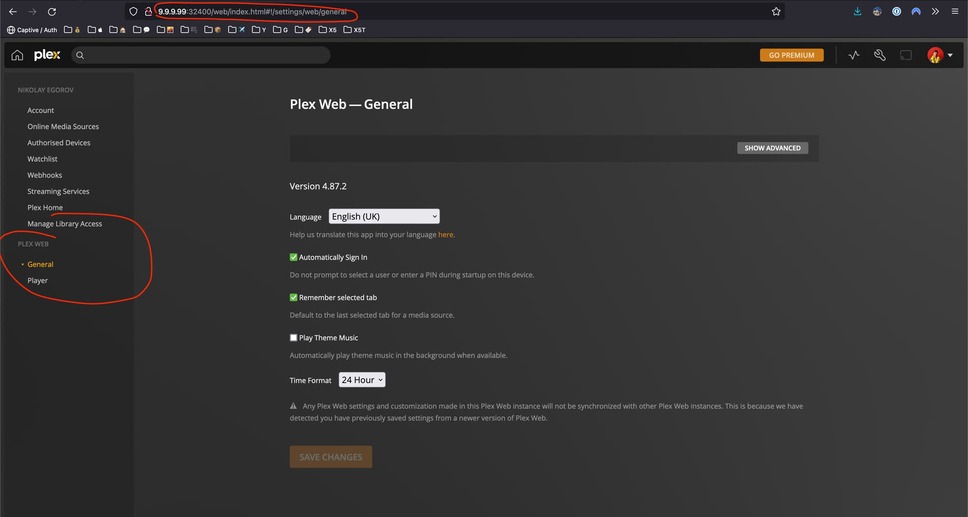Screen dimensions: 968x517
Task: Open Webhooks settings in sidebar
Action: pyautogui.click(x=44, y=175)
